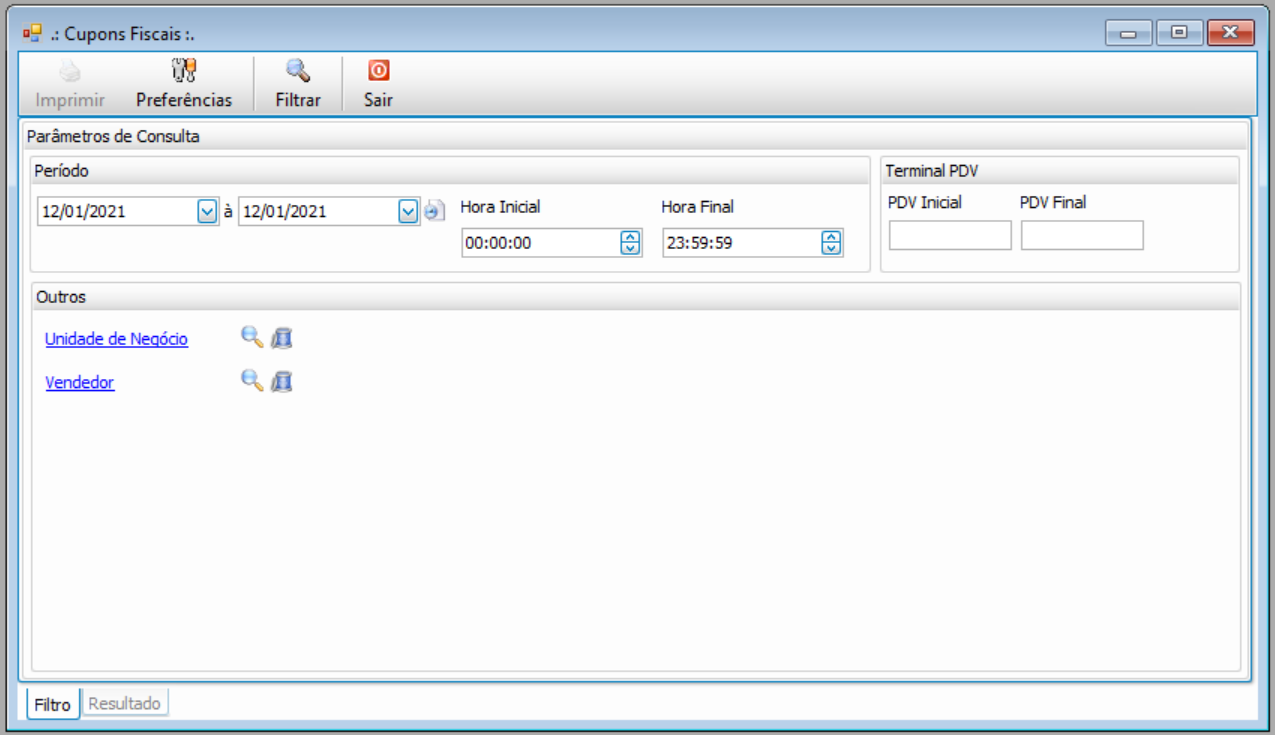Click Sair to exit the window
Image resolution: width=1275 pixels, height=735 pixels.
[378, 84]
